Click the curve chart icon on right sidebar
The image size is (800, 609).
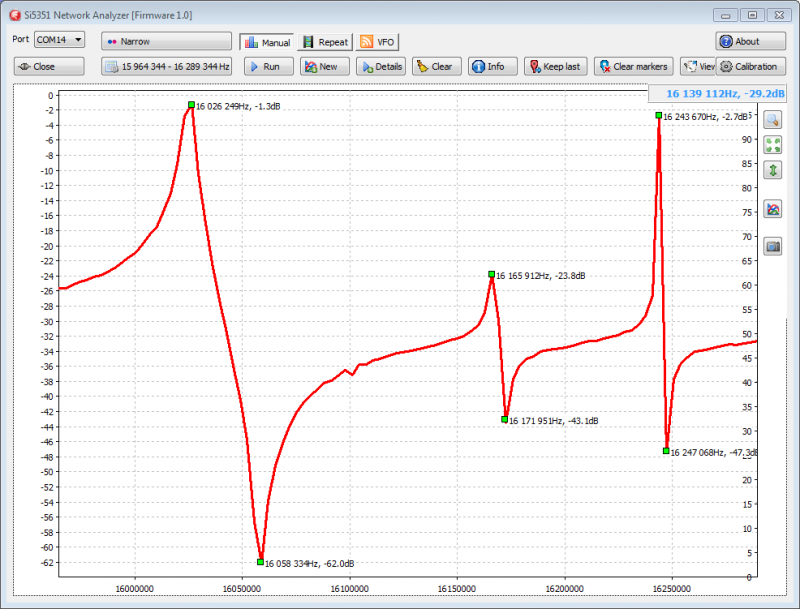(x=773, y=210)
